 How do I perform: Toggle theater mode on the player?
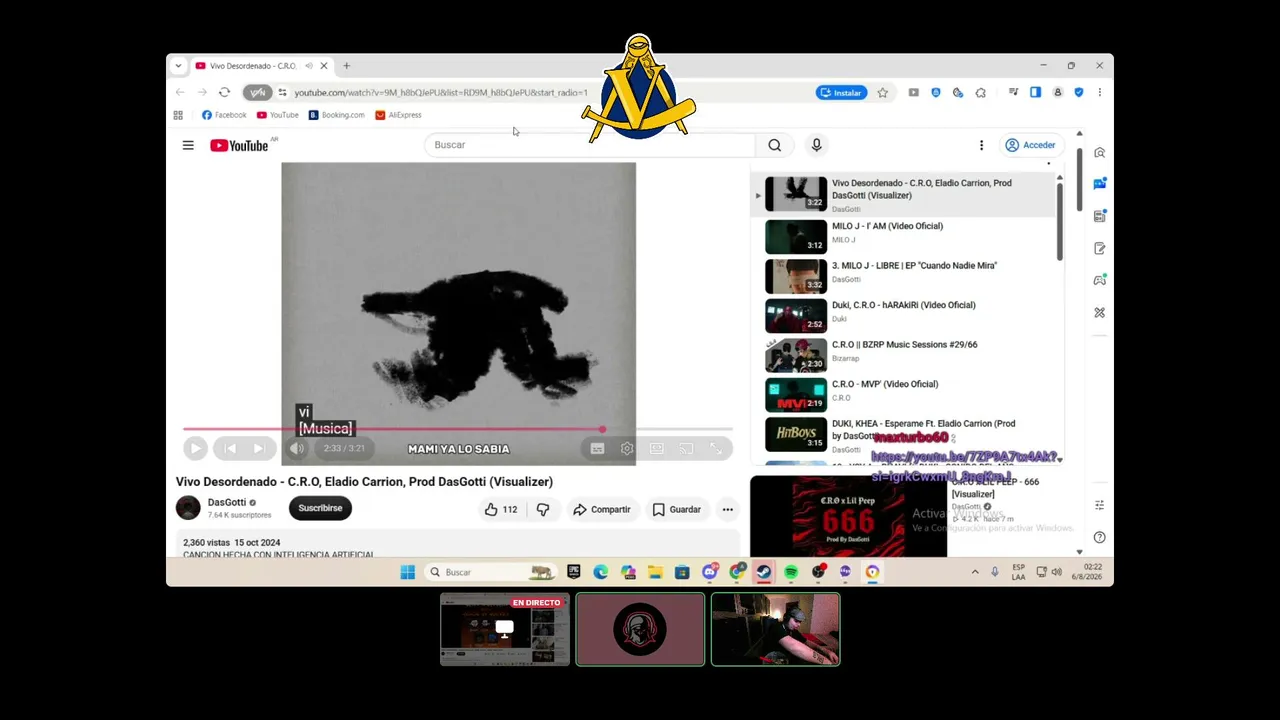click(656, 449)
